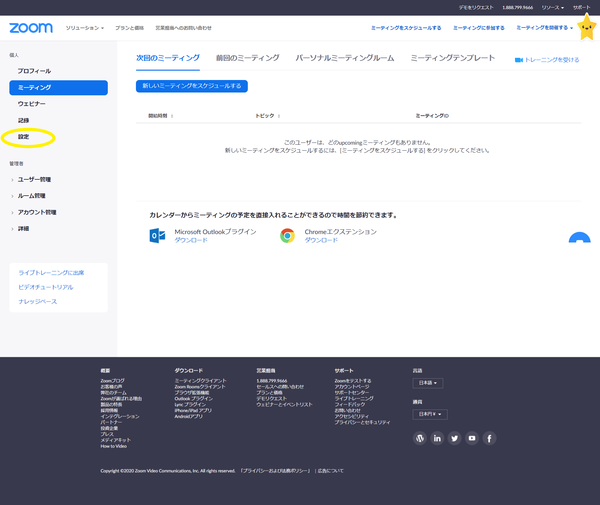Click the video camera icon beside トレーニングを受ける

click(518, 60)
